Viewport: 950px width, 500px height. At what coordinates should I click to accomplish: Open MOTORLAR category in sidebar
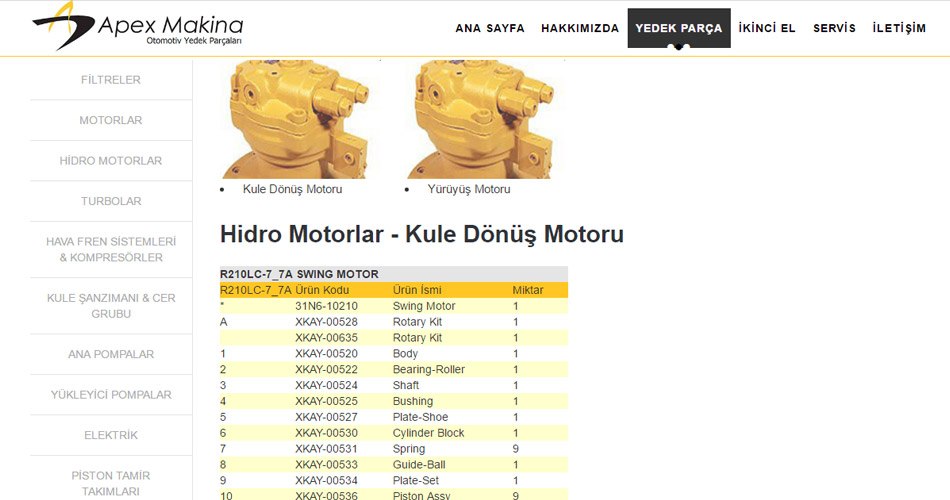click(x=111, y=120)
